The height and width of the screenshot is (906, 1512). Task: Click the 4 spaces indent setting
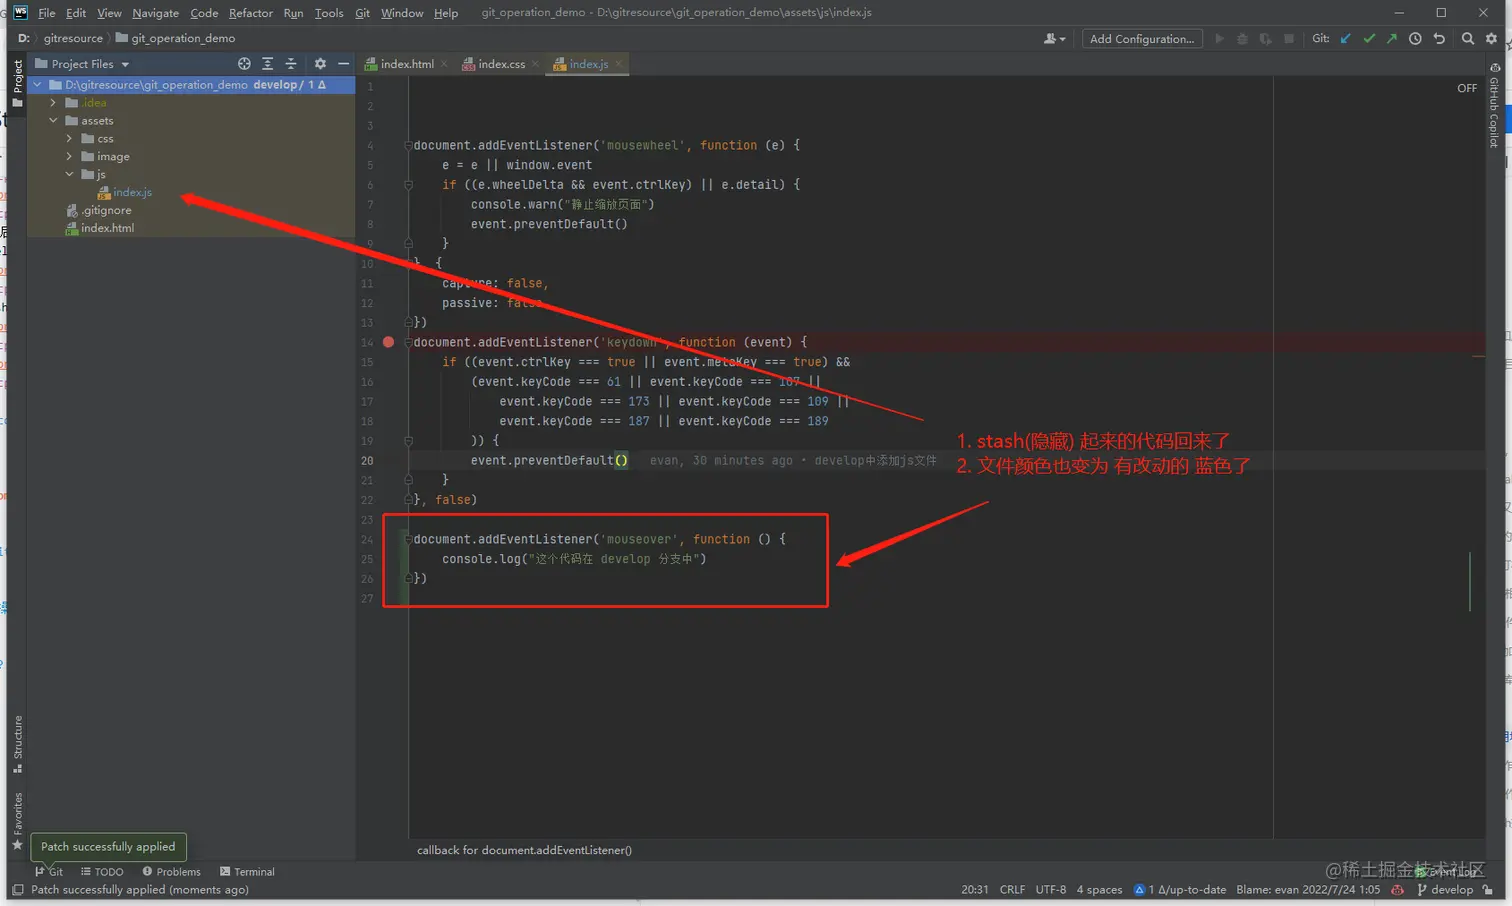(1099, 890)
